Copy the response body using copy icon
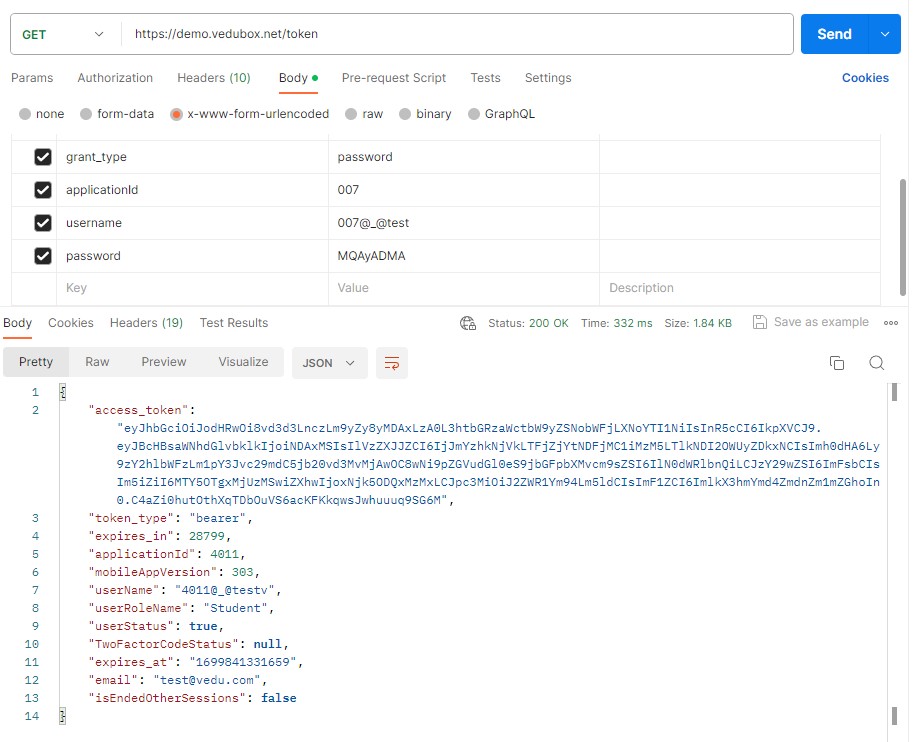This screenshot has width=921, height=742. (837, 363)
